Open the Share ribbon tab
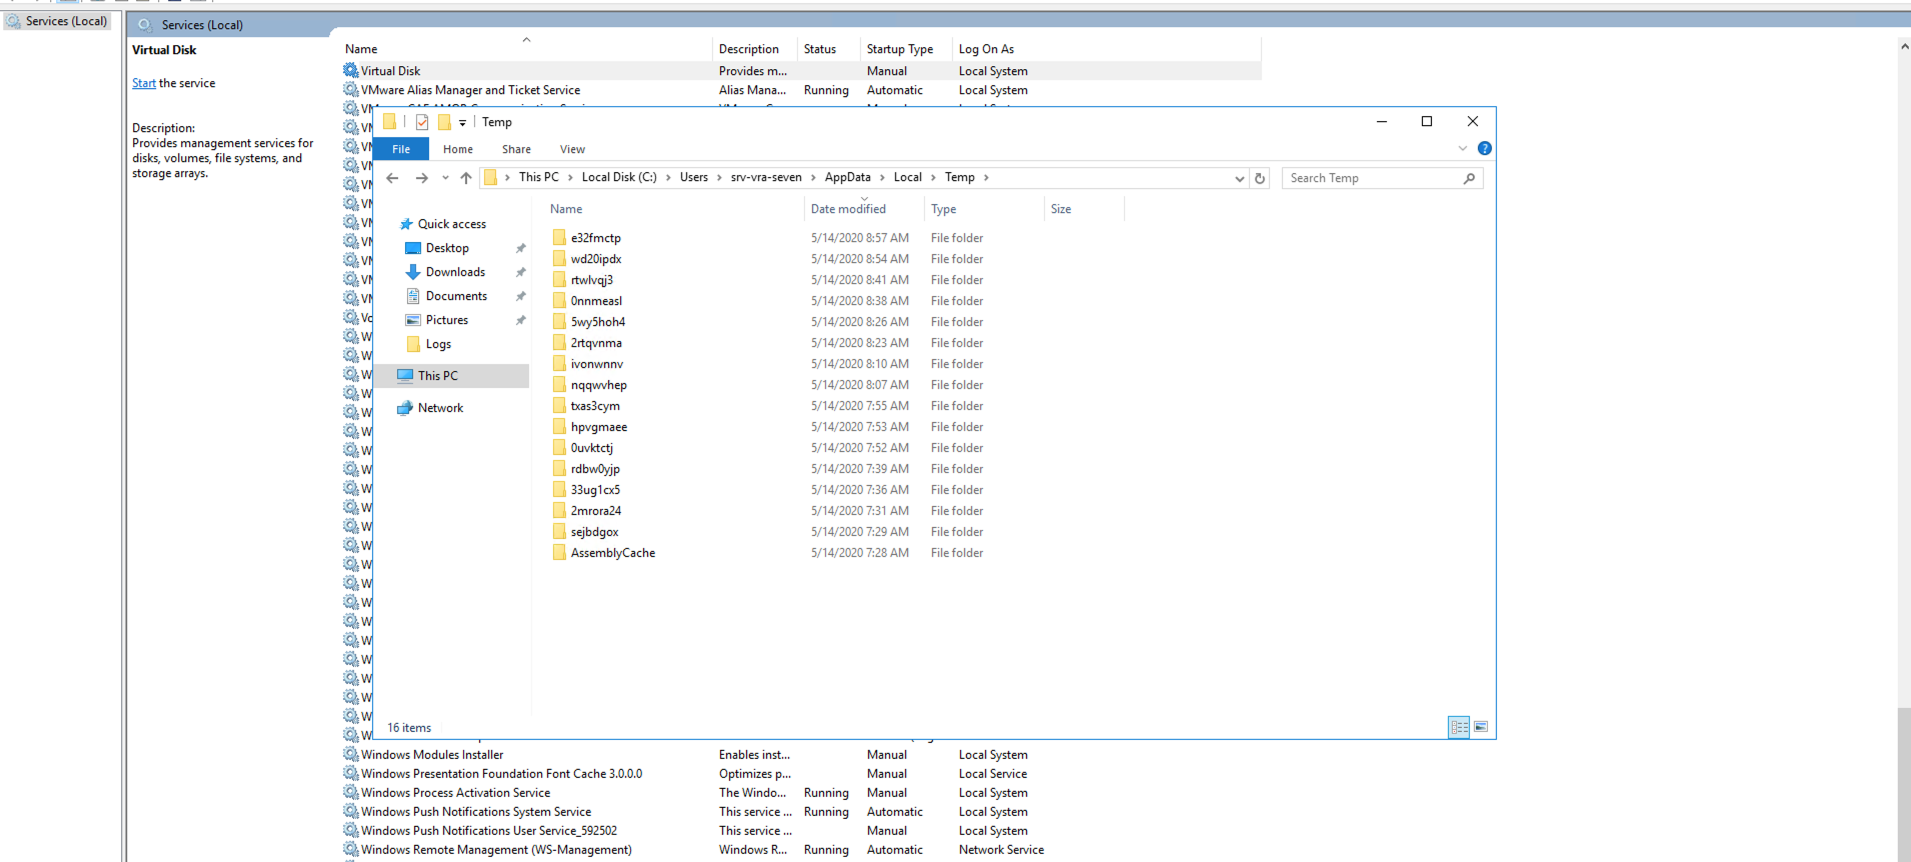Screen dimensions: 1911x862 coord(516,149)
